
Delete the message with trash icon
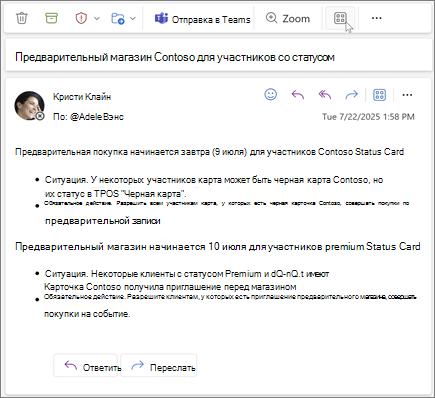coord(22,18)
